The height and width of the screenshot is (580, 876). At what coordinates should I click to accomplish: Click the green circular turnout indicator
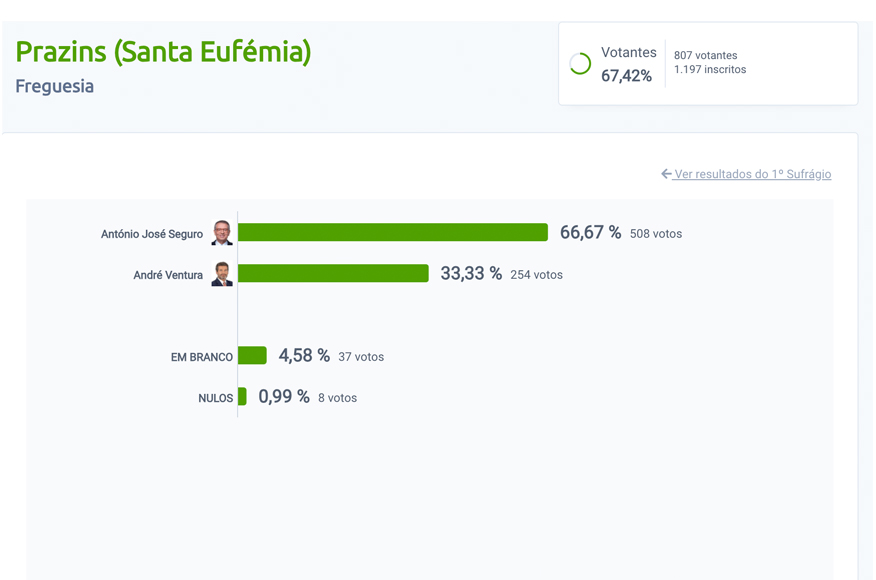click(580, 63)
